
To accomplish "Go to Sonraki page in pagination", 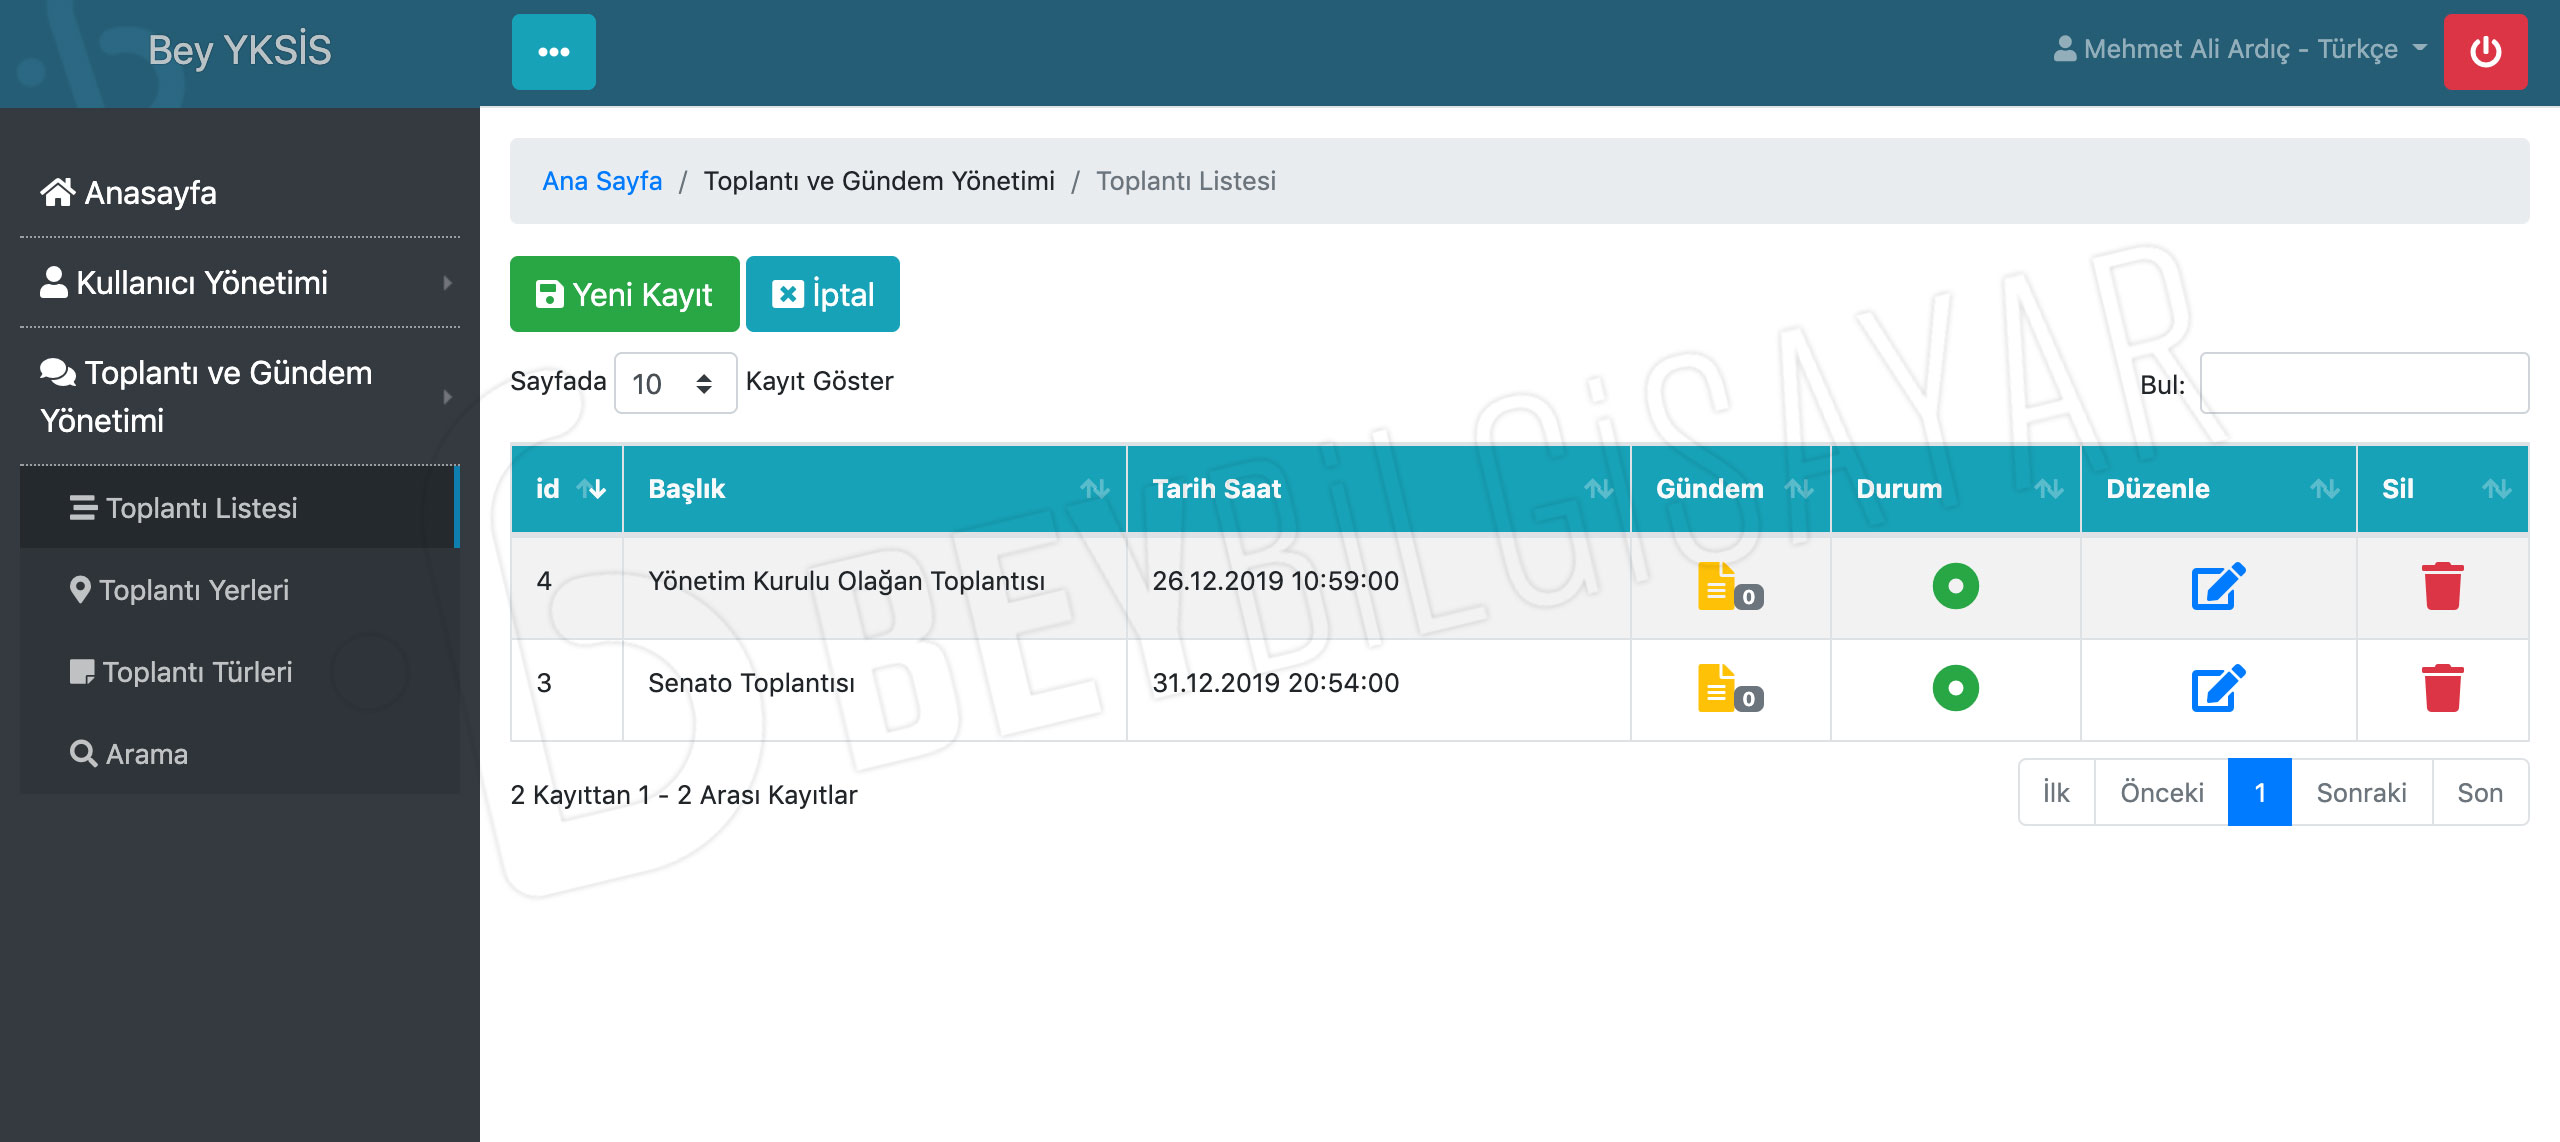I will click(x=2361, y=793).
